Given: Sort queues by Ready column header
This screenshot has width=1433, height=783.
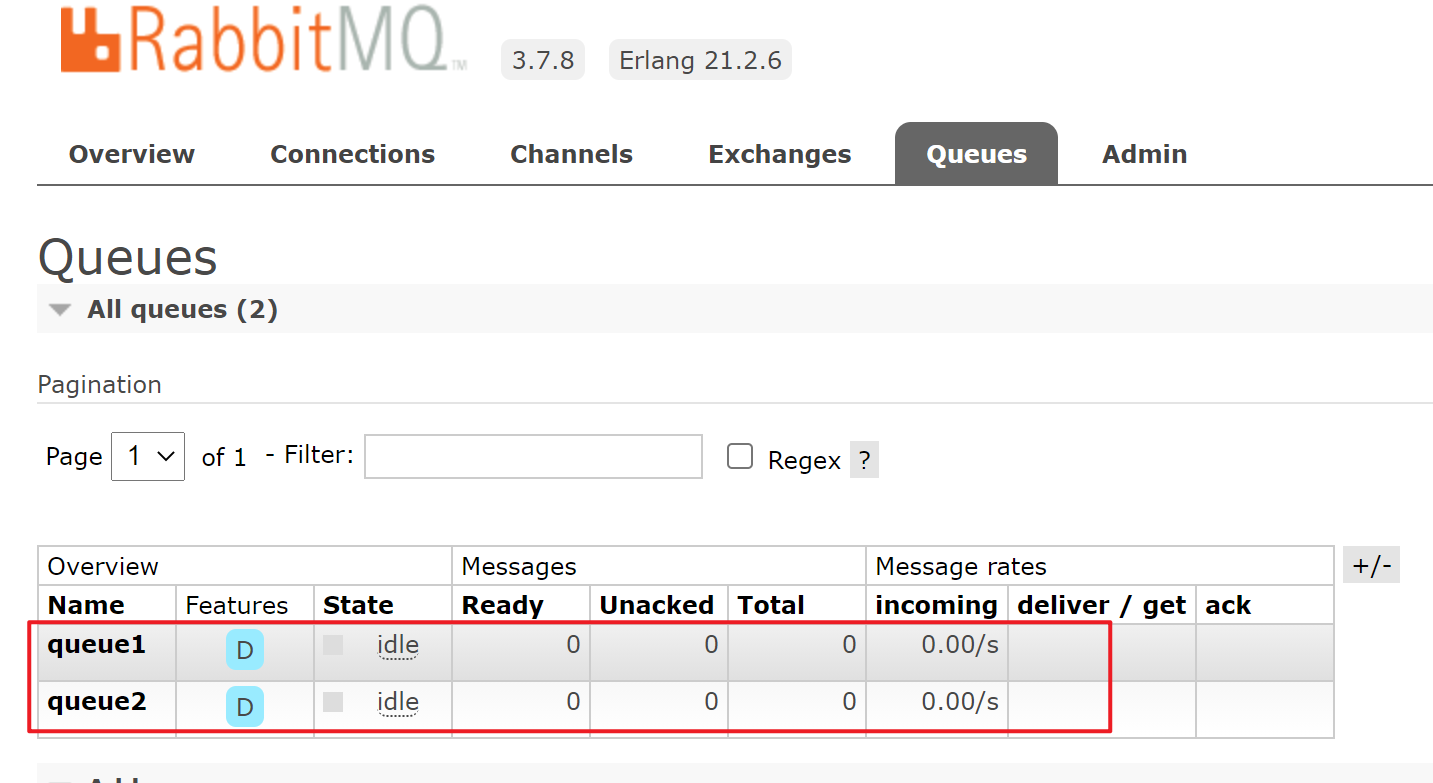Looking at the screenshot, I should click(502, 606).
